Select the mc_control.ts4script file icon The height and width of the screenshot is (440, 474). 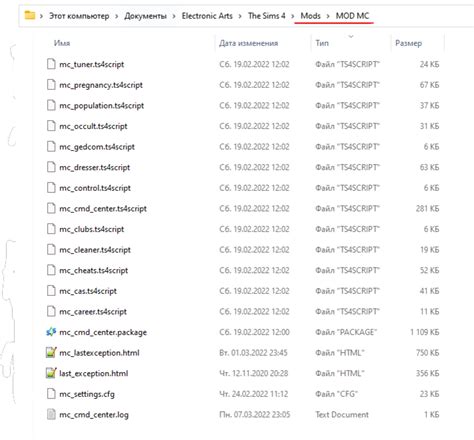(51, 188)
